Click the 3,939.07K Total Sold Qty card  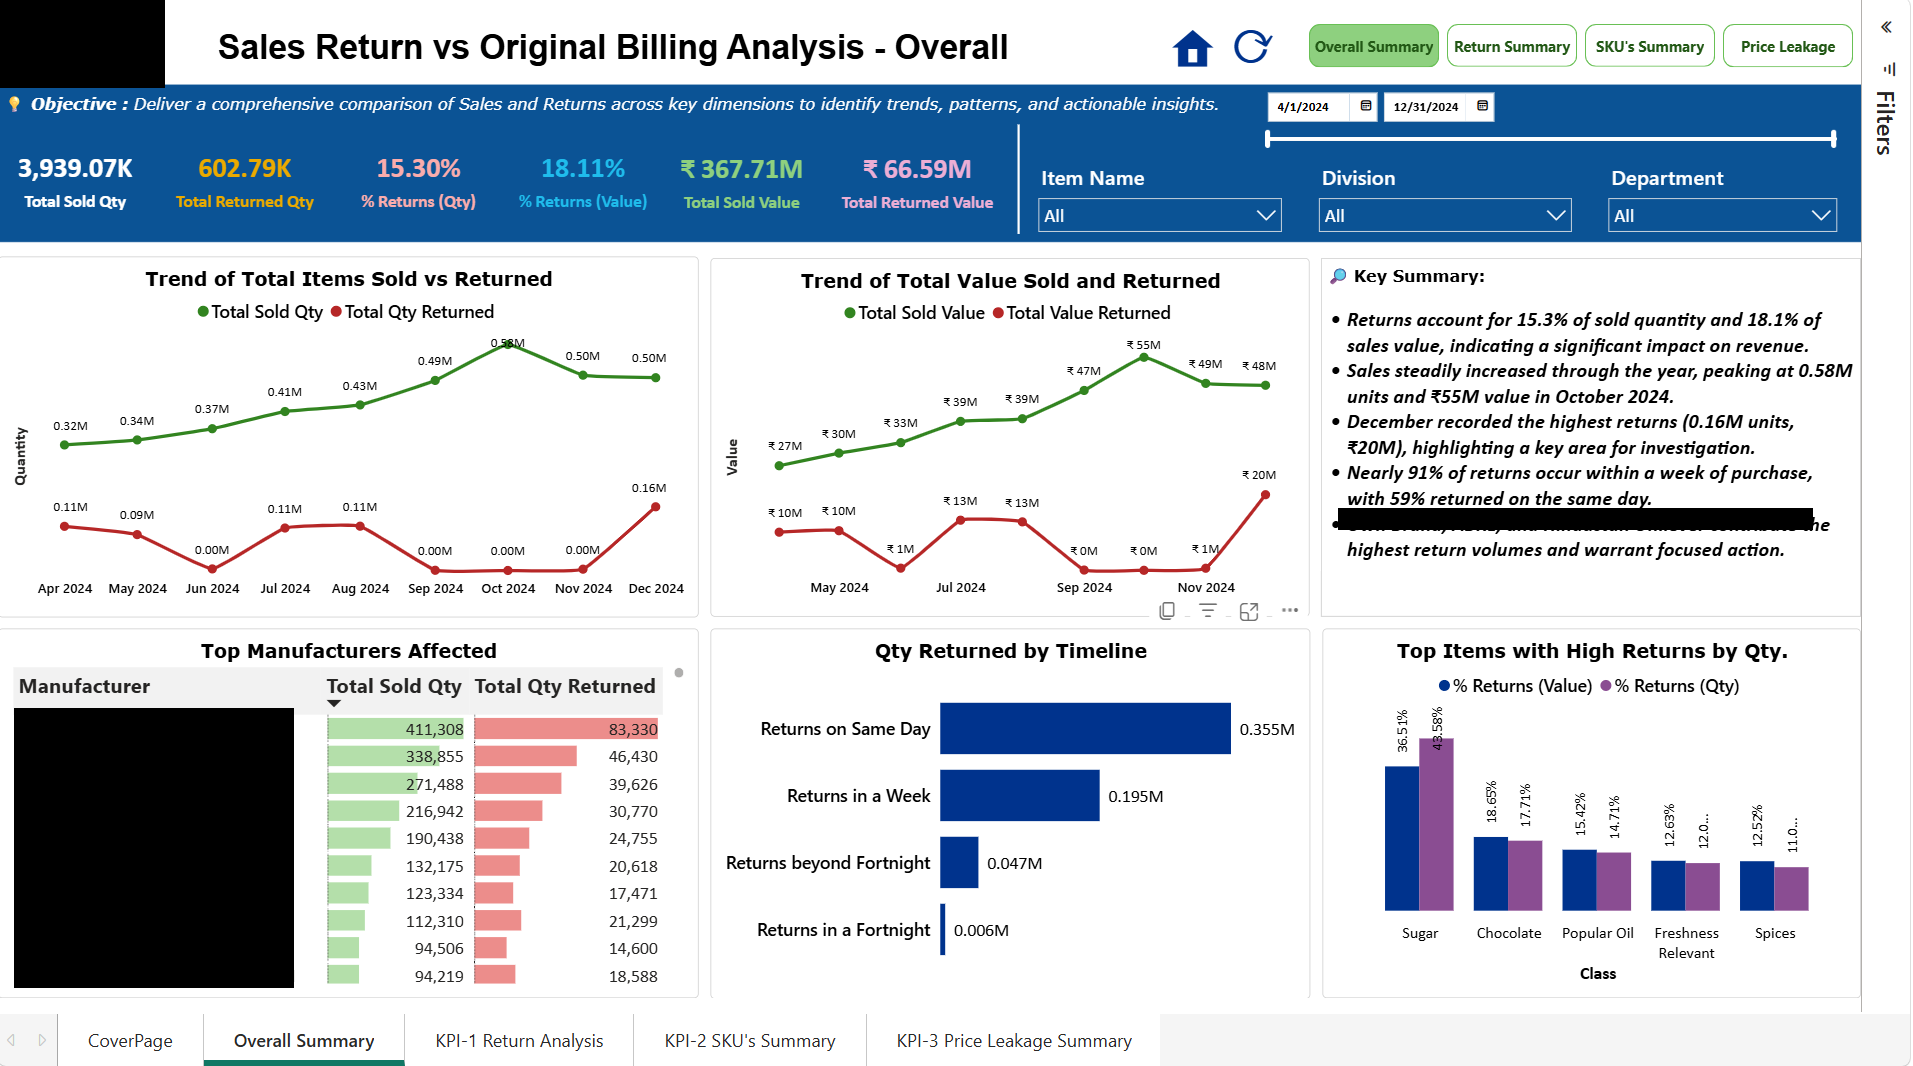click(75, 183)
